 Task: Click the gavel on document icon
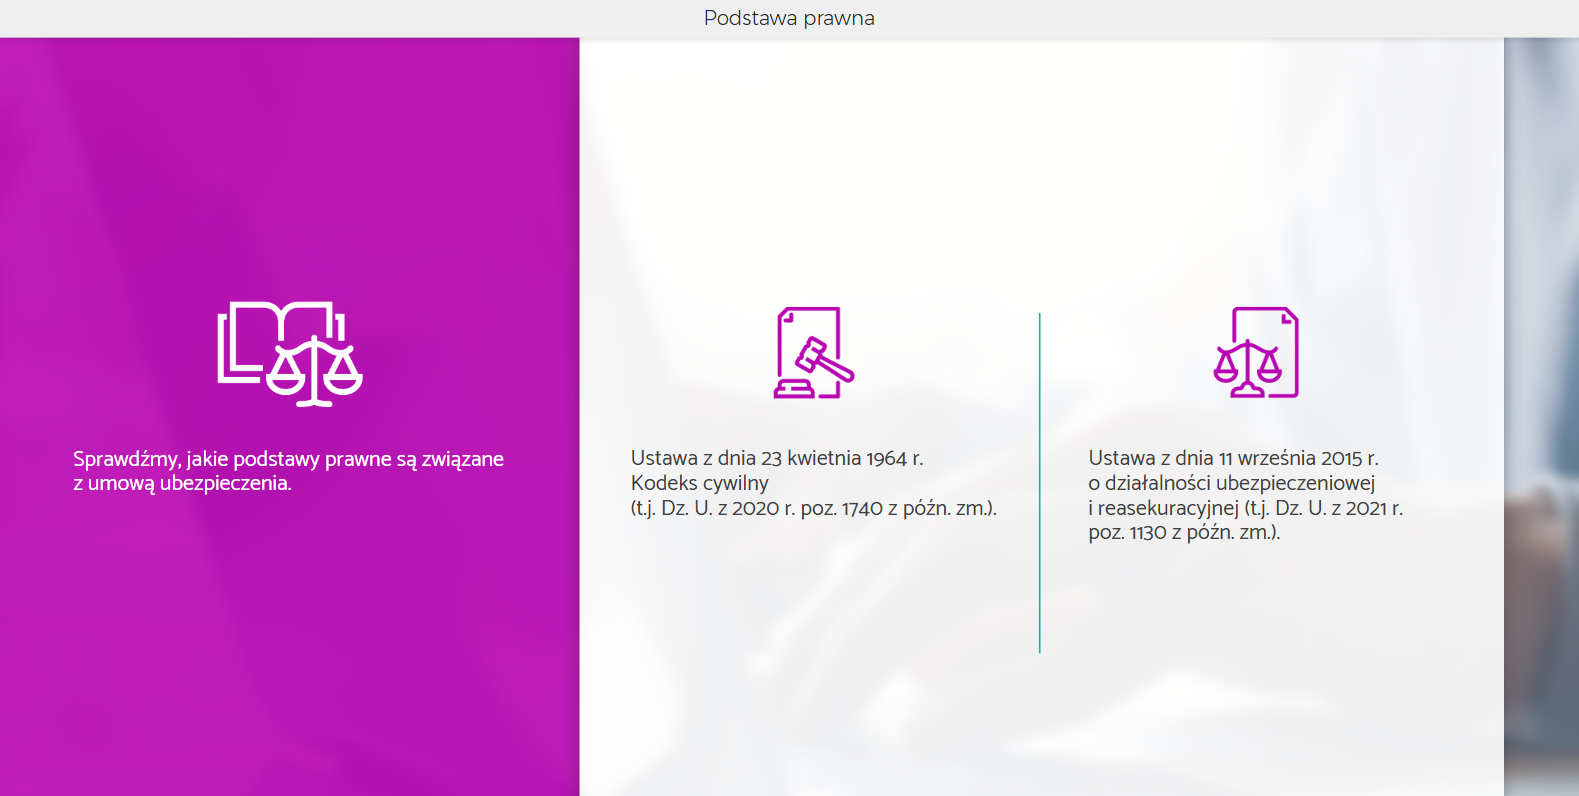(x=813, y=353)
